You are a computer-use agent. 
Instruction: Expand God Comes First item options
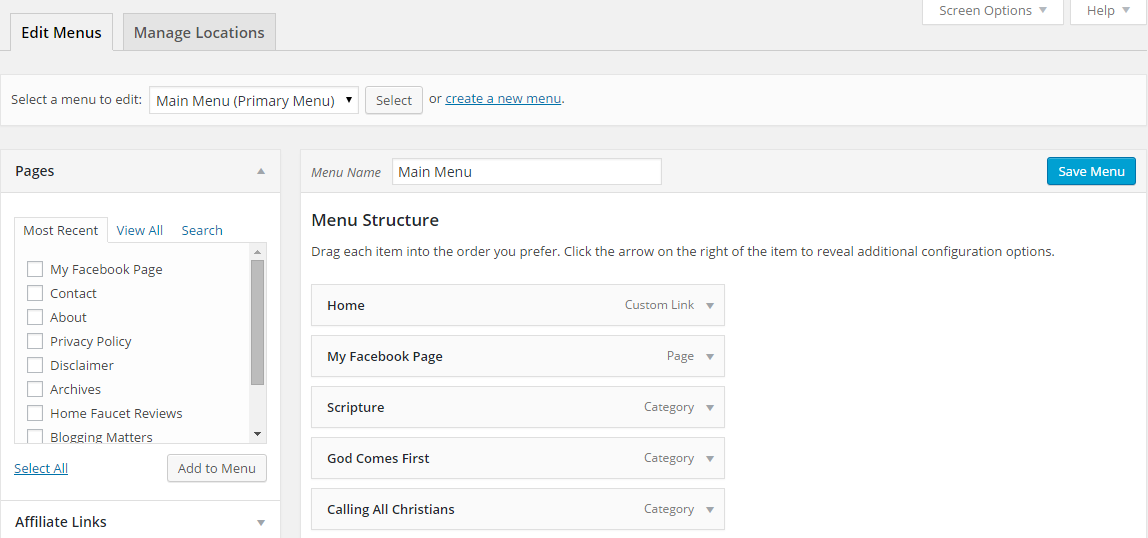pos(710,459)
